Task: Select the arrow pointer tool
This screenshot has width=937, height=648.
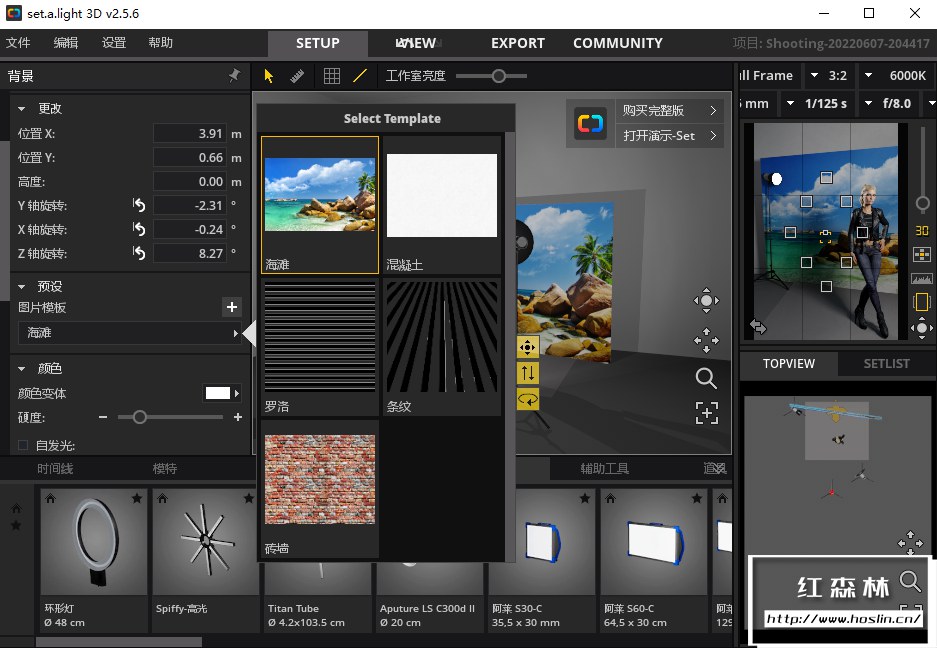Action: pos(269,76)
